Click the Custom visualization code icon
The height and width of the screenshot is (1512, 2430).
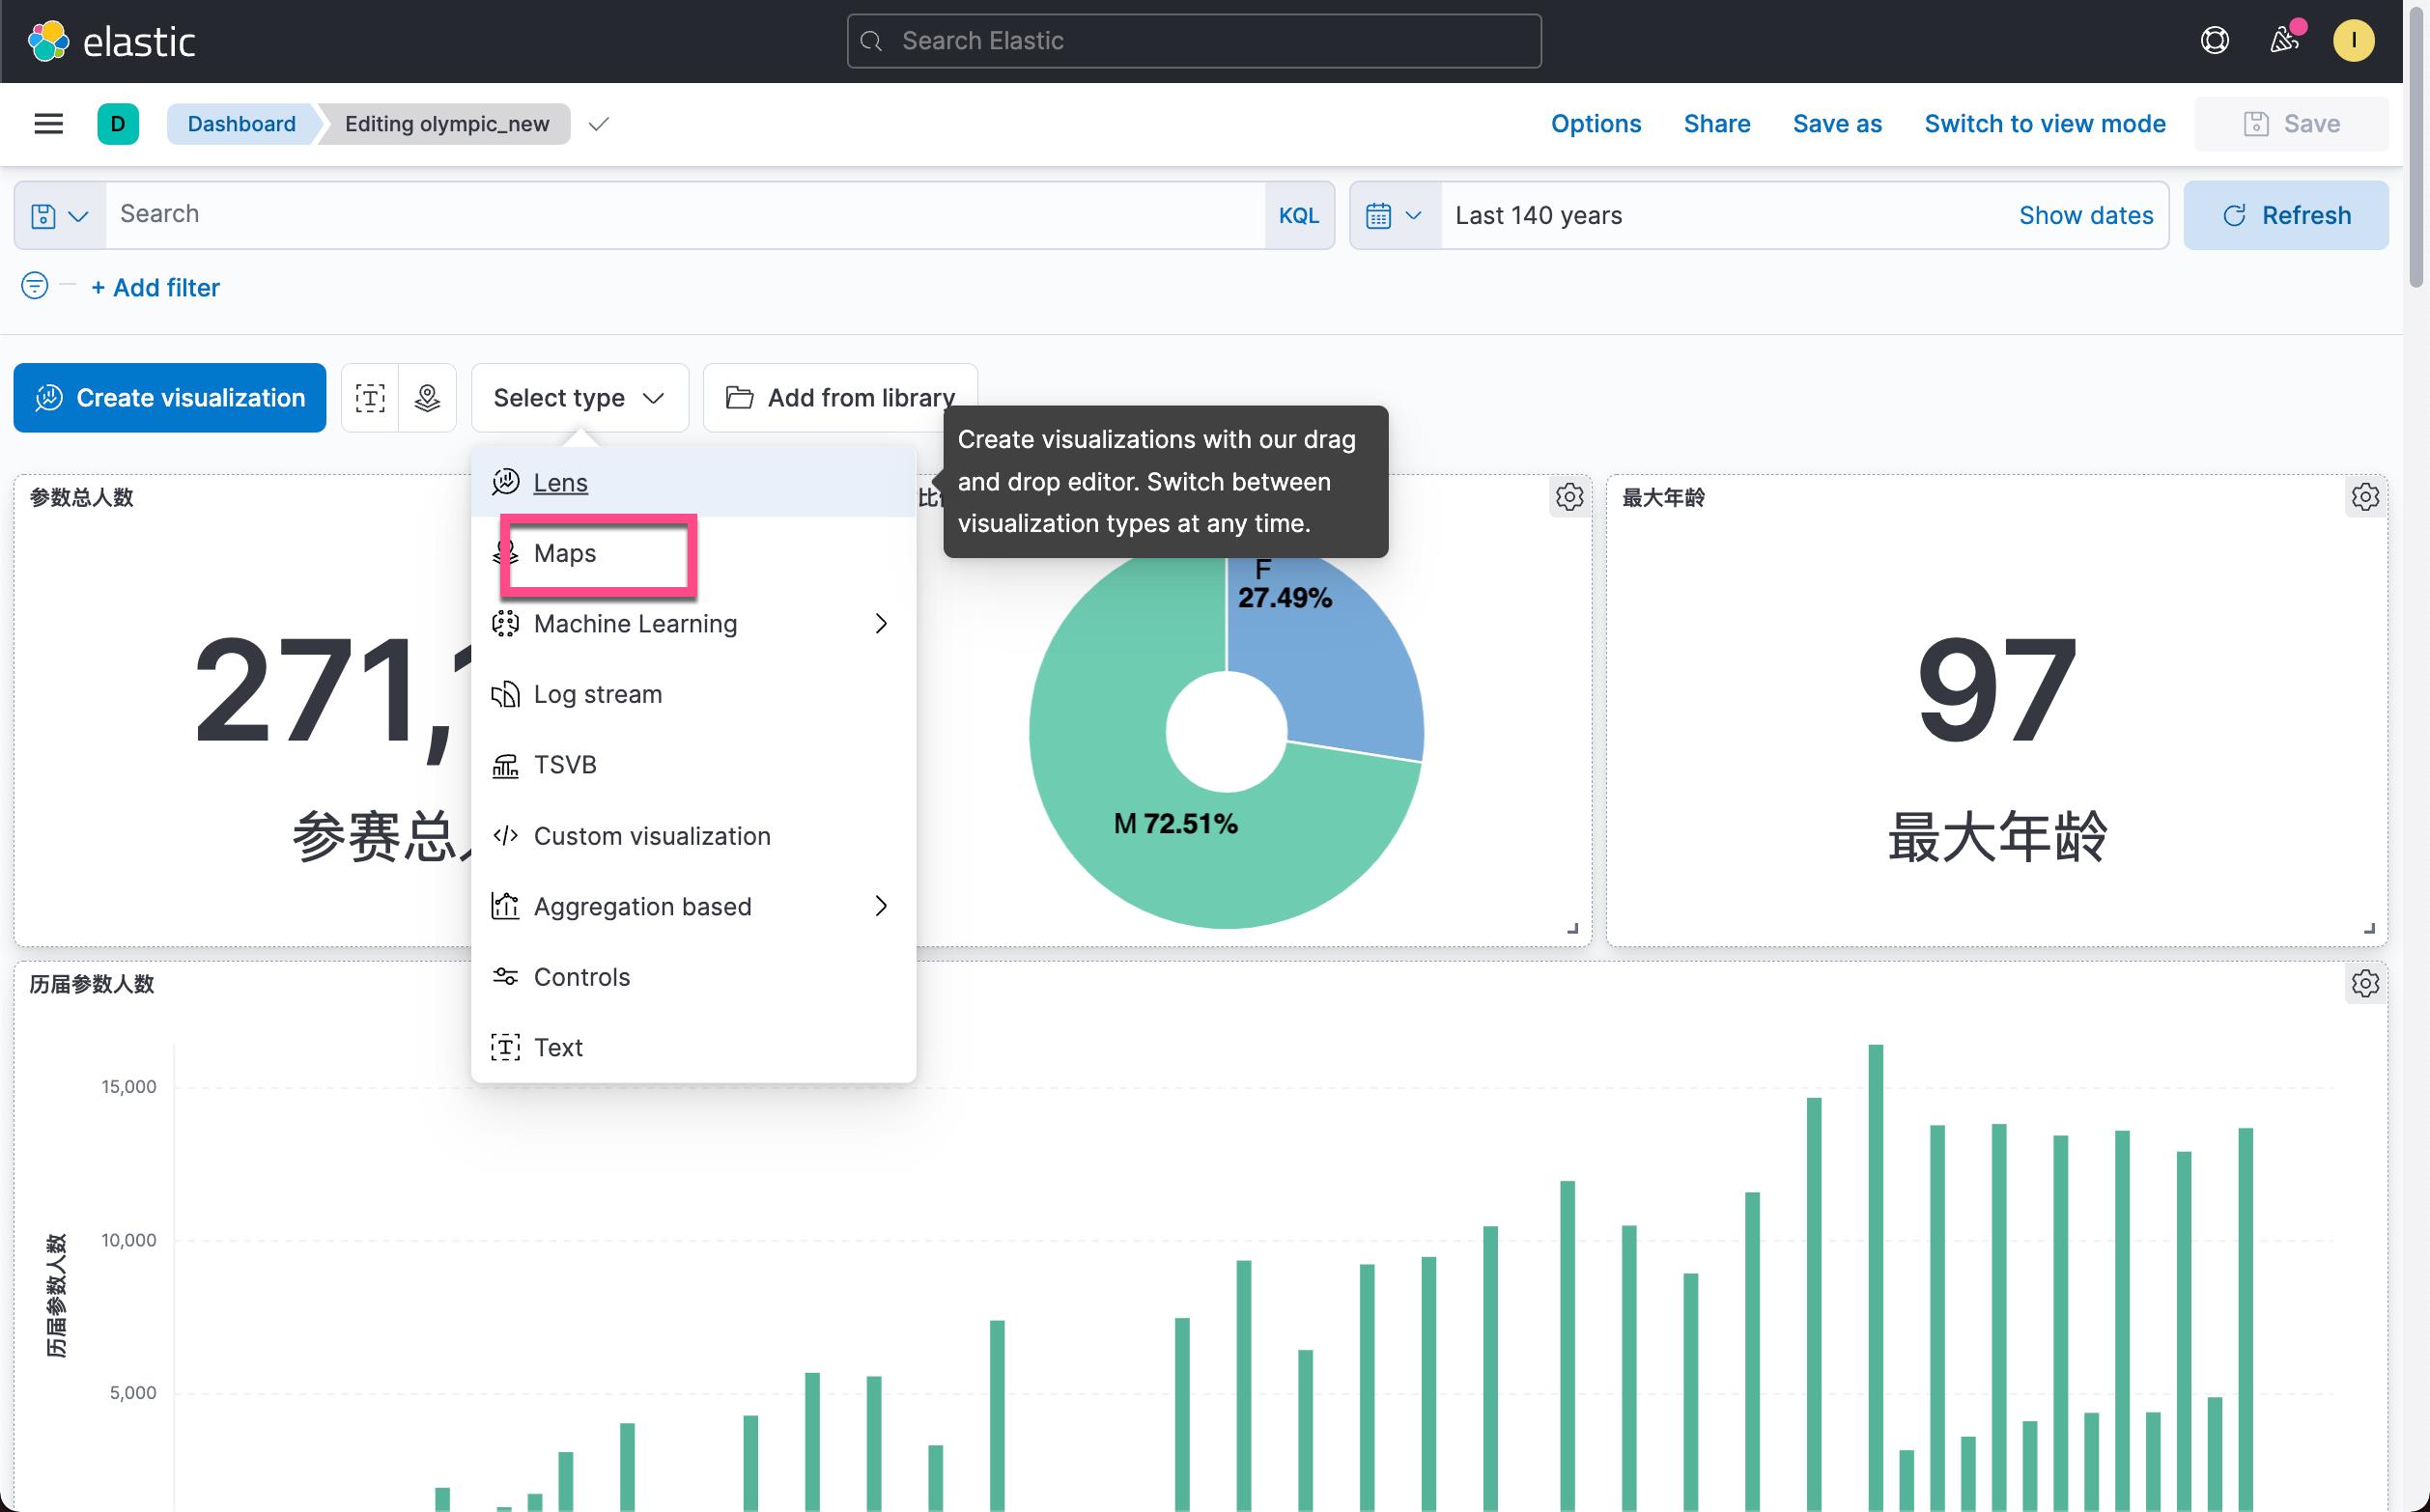click(x=505, y=836)
